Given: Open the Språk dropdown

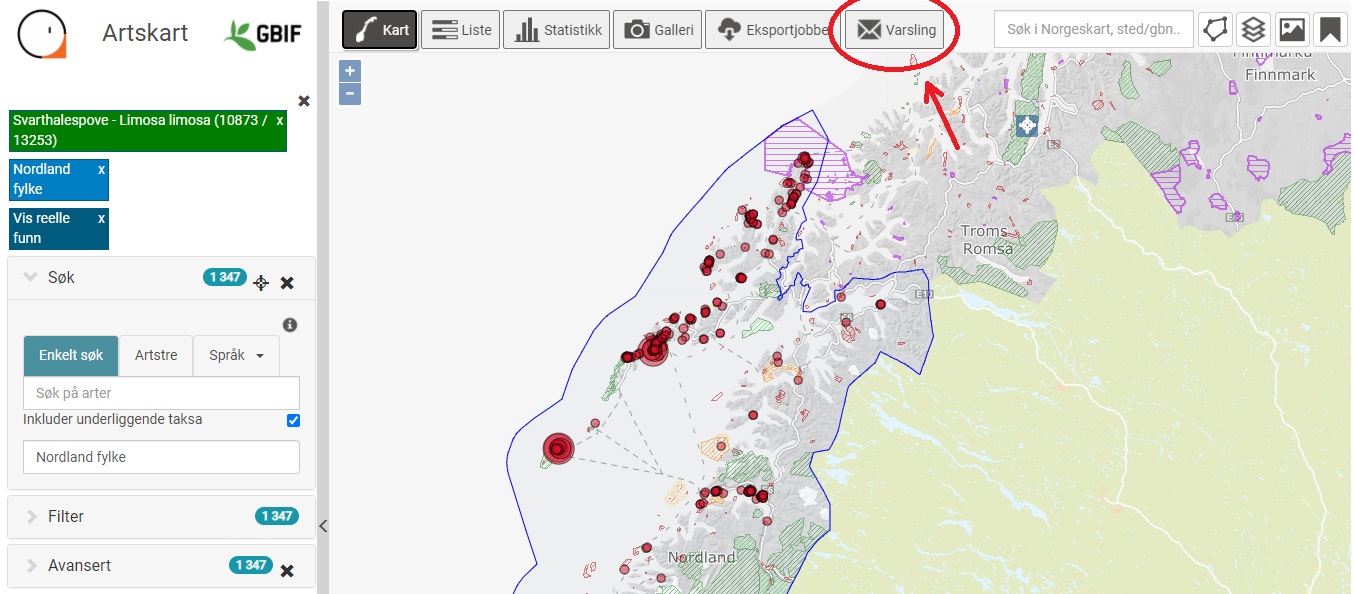Looking at the screenshot, I should pyautogui.click(x=236, y=355).
